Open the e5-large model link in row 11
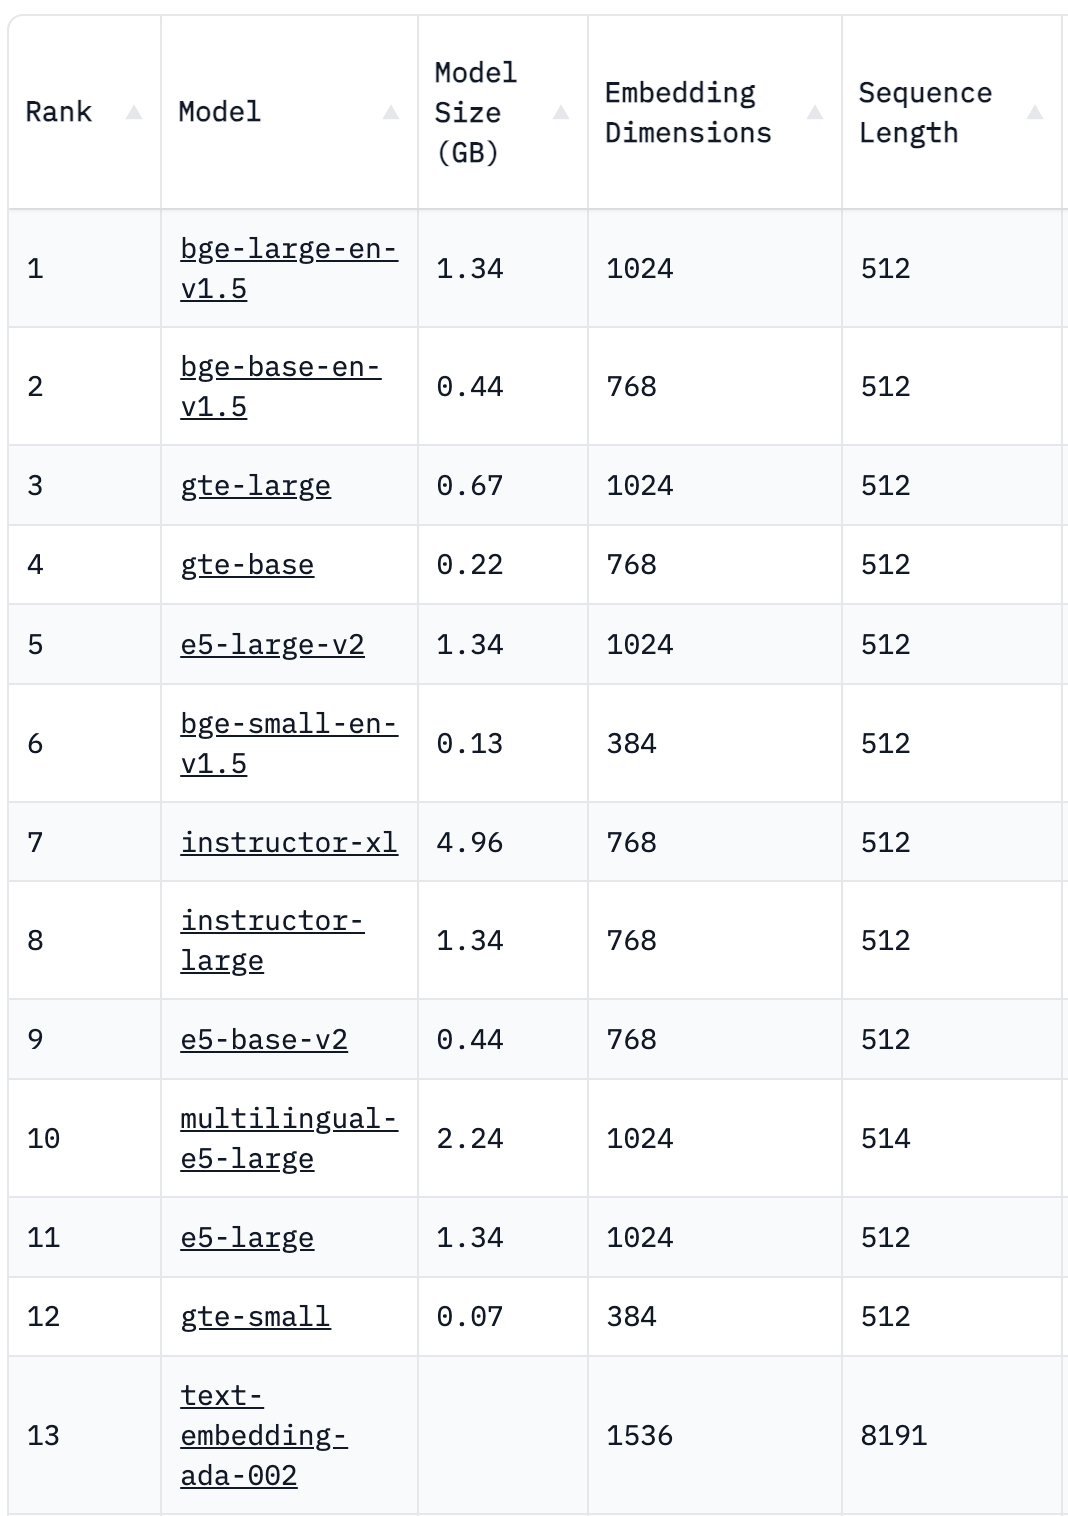 click(x=247, y=1238)
